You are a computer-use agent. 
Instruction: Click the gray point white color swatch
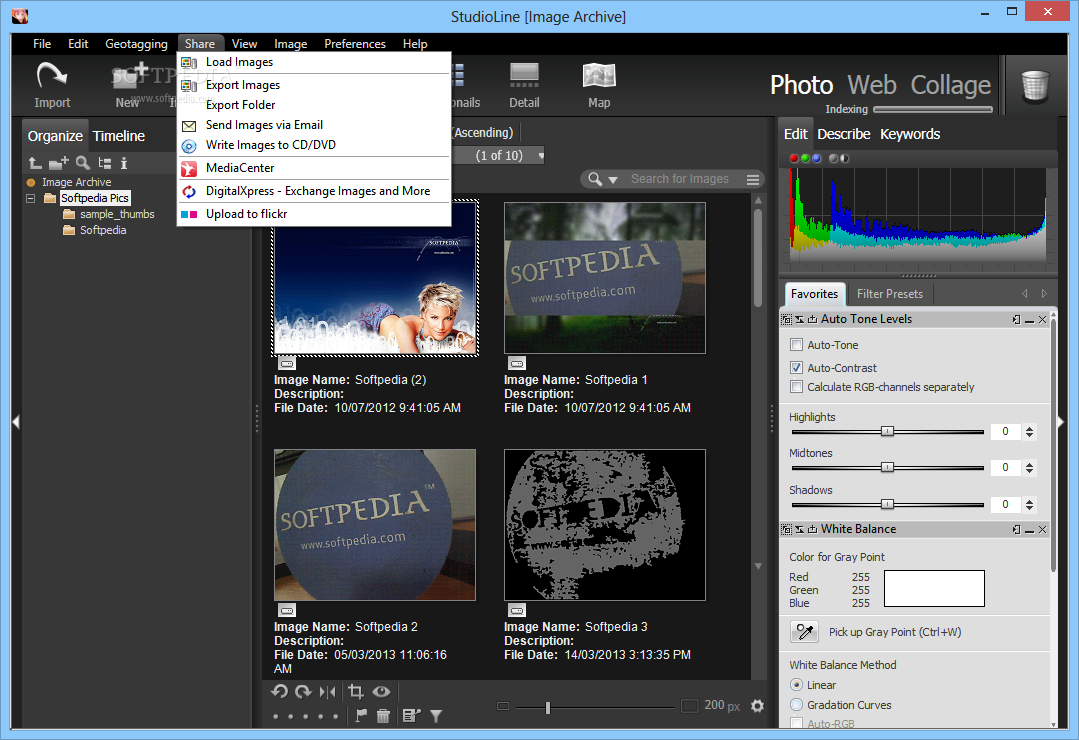tap(934, 588)
